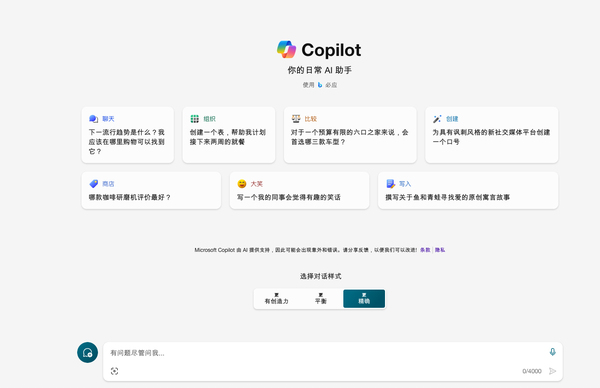Open the 创建一个表 meal plan suggestion card
Screen dimensions: 600x388
click(229, 135)
